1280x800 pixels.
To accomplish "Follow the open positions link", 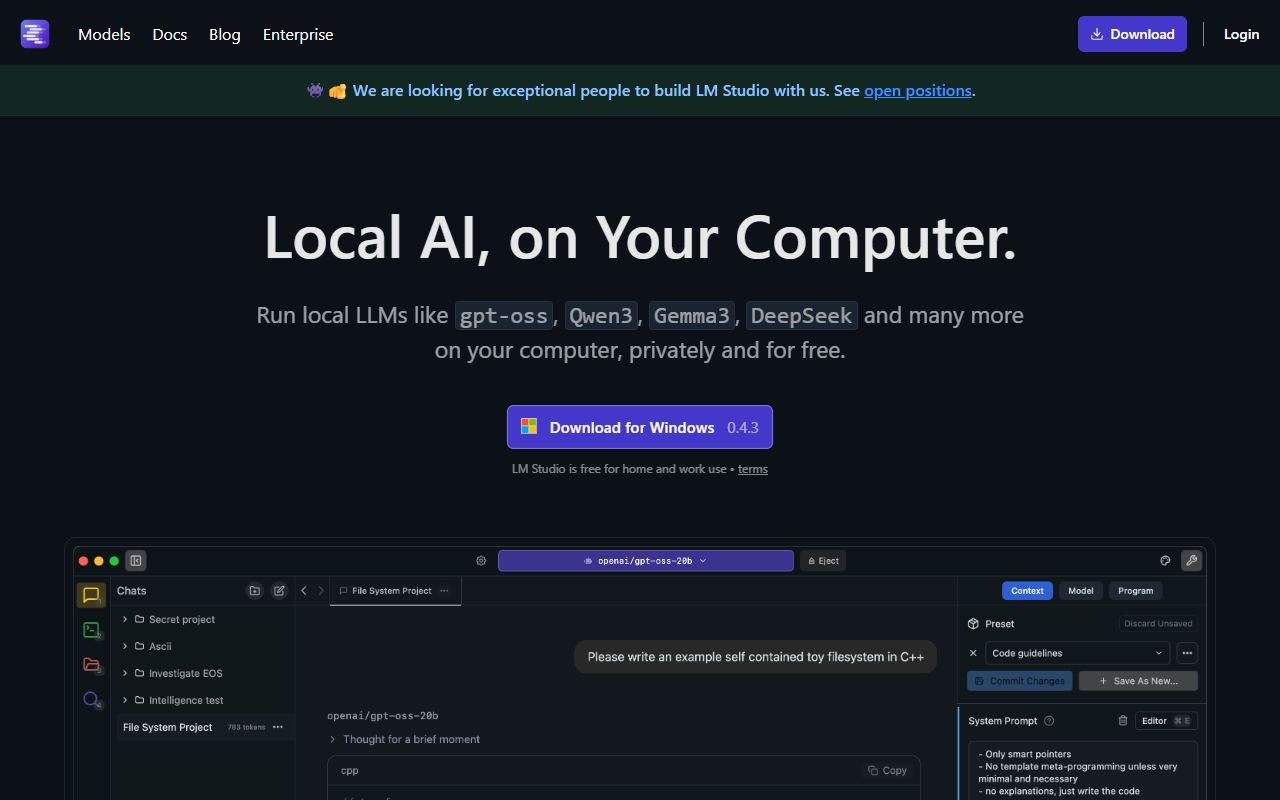I will pyautogui.click(x=917, y=90).
